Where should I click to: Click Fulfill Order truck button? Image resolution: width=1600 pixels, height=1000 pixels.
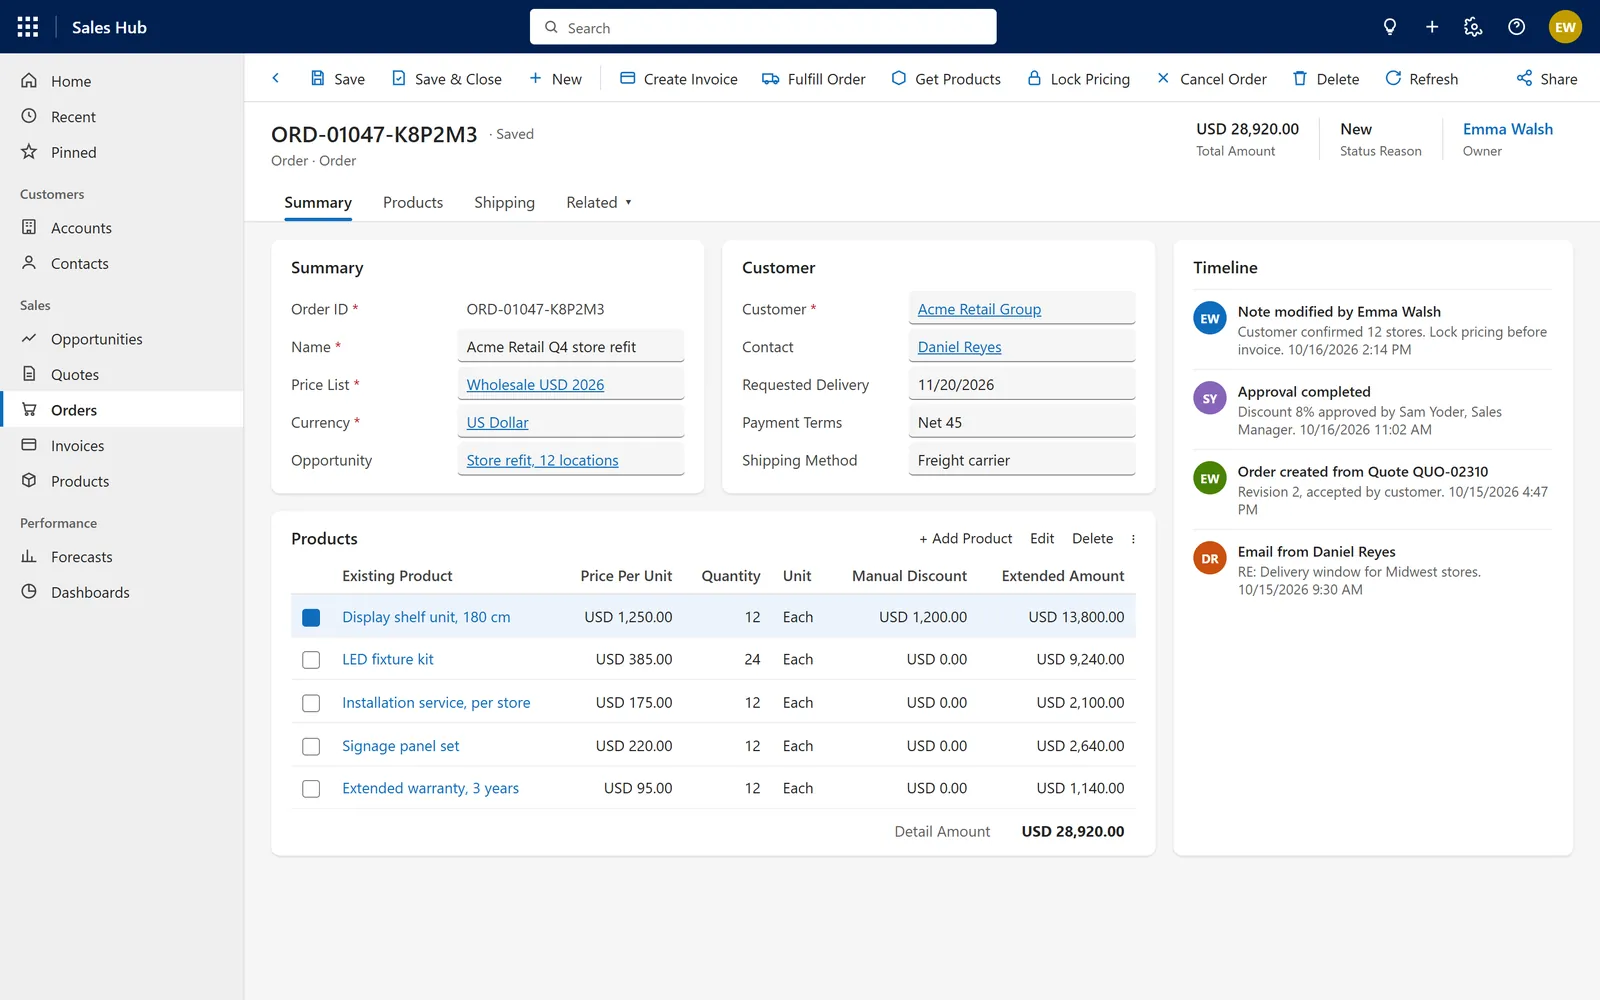tap(813, 78)
